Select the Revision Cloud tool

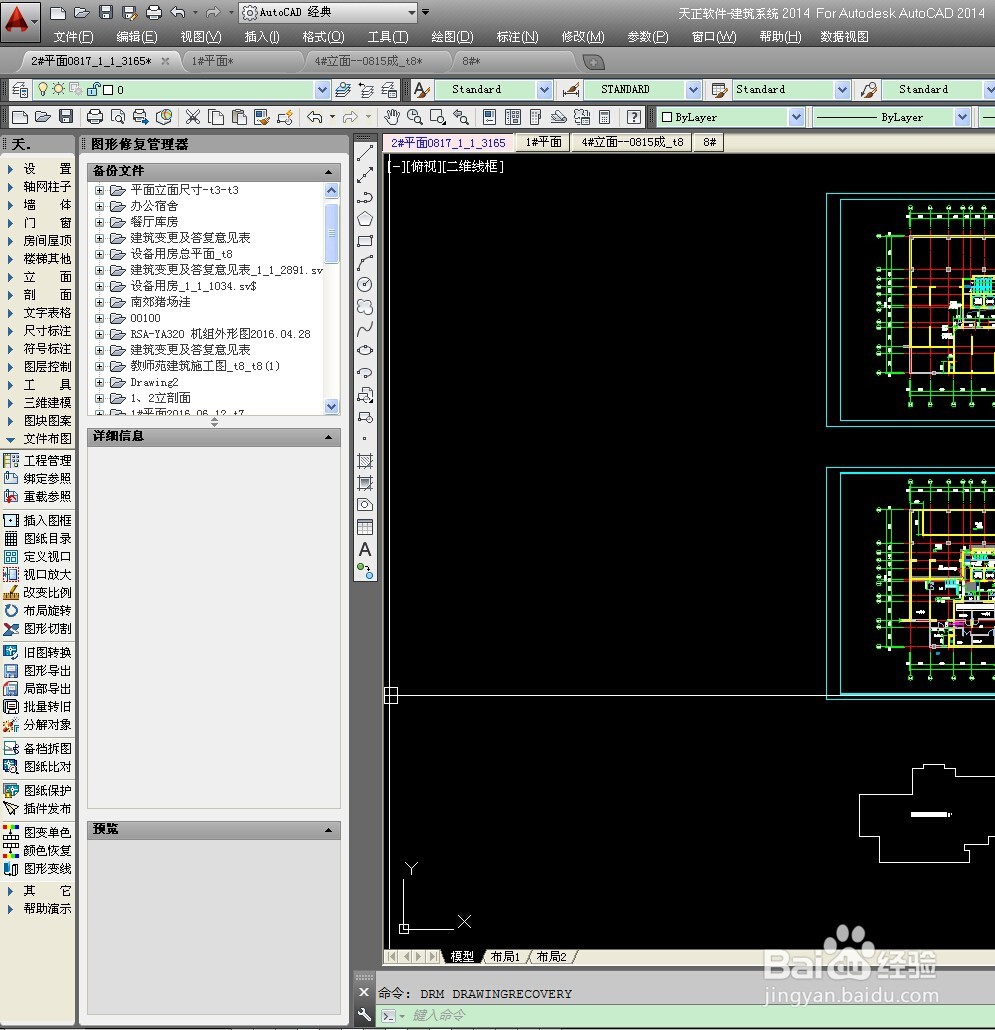pyautogui.click(x=365, y=307)
